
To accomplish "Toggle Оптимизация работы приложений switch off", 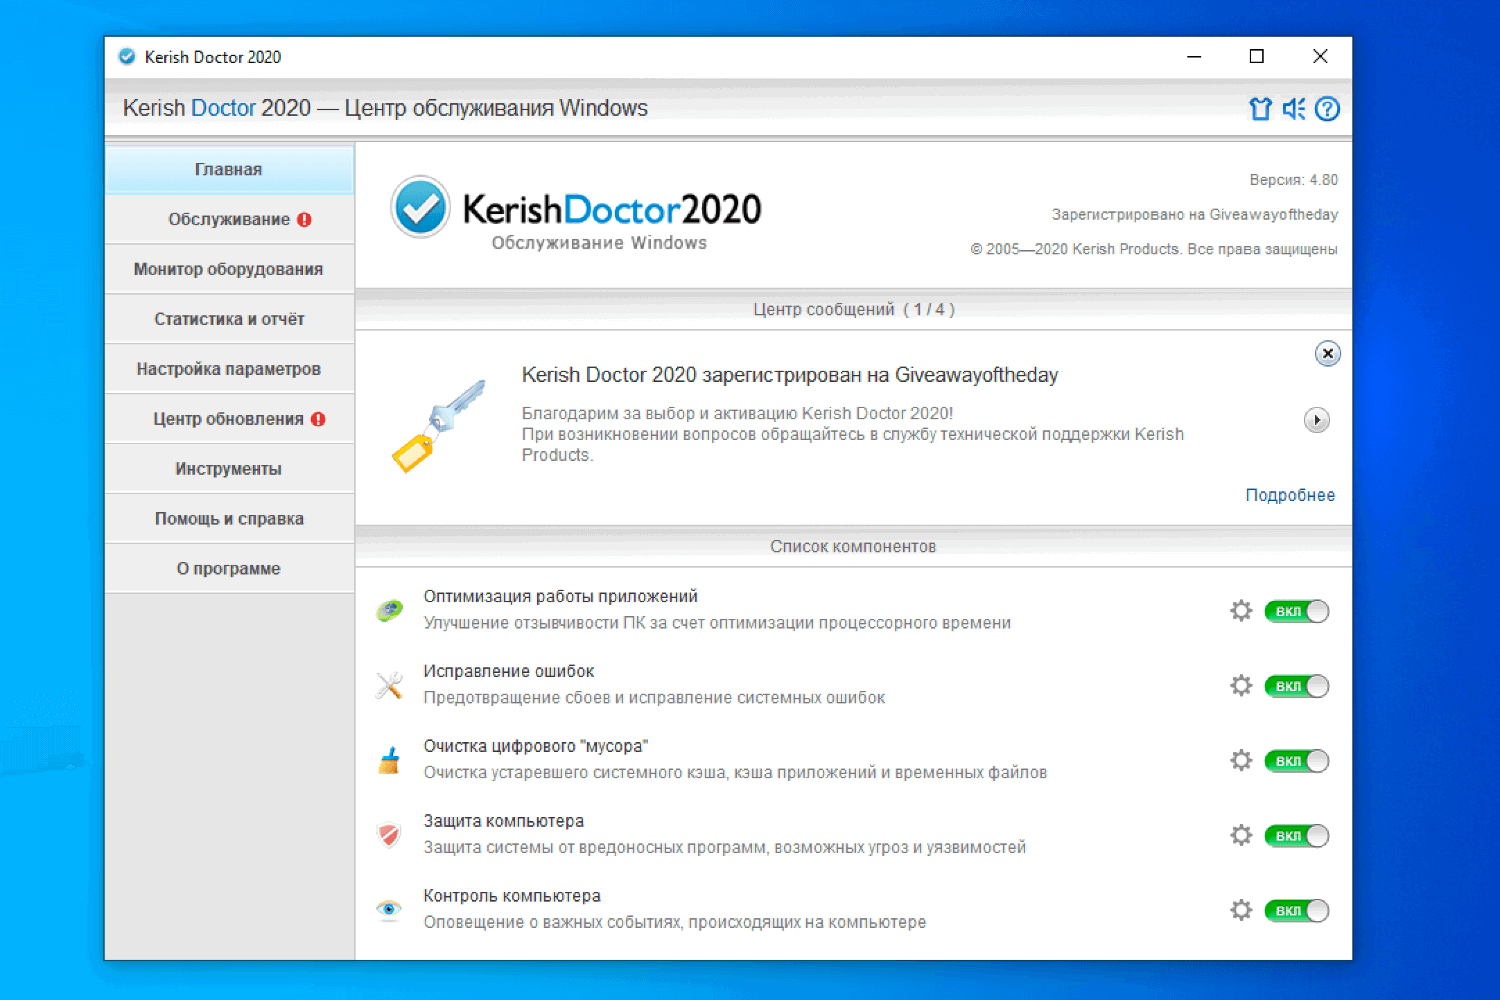I will pos(1297,611).
